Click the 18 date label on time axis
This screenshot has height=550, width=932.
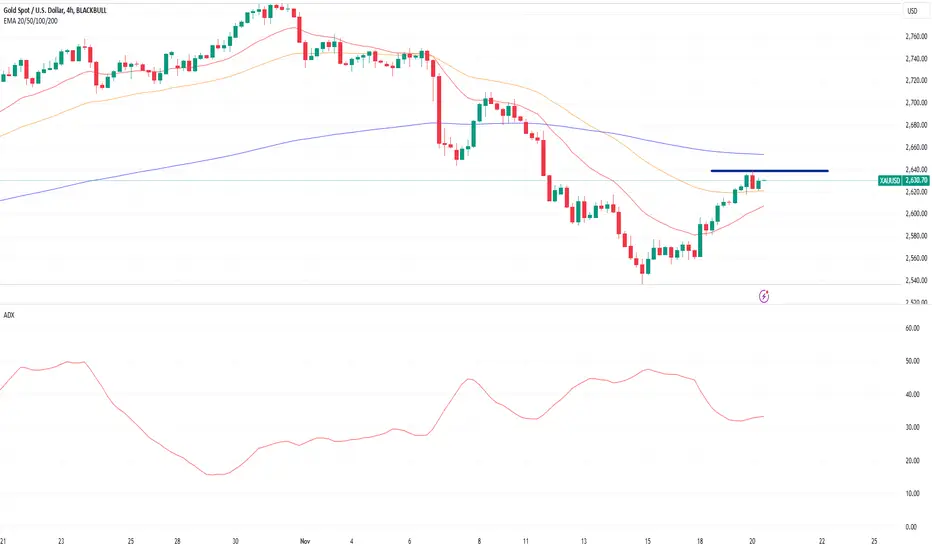click(x=700, y=541)
